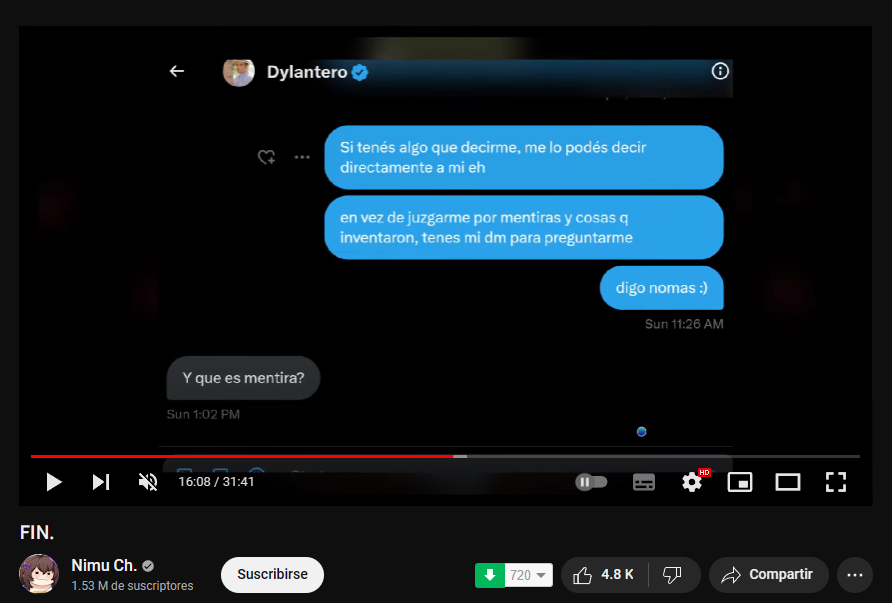Click the blue verified badge next to Dylantero
Image resolution: width=892 pixels, height=603 pixels.
[x=360, y=72]
